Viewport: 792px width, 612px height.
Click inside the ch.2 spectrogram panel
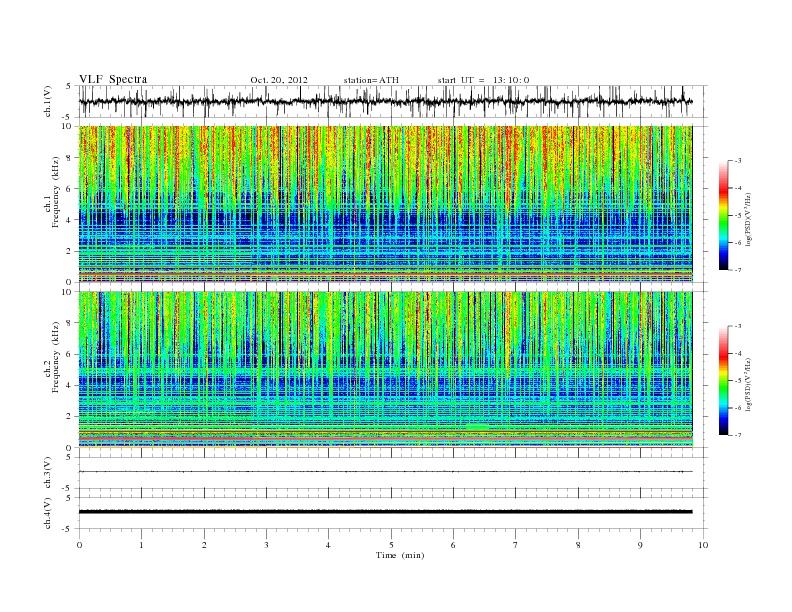[x=385, y=369]
